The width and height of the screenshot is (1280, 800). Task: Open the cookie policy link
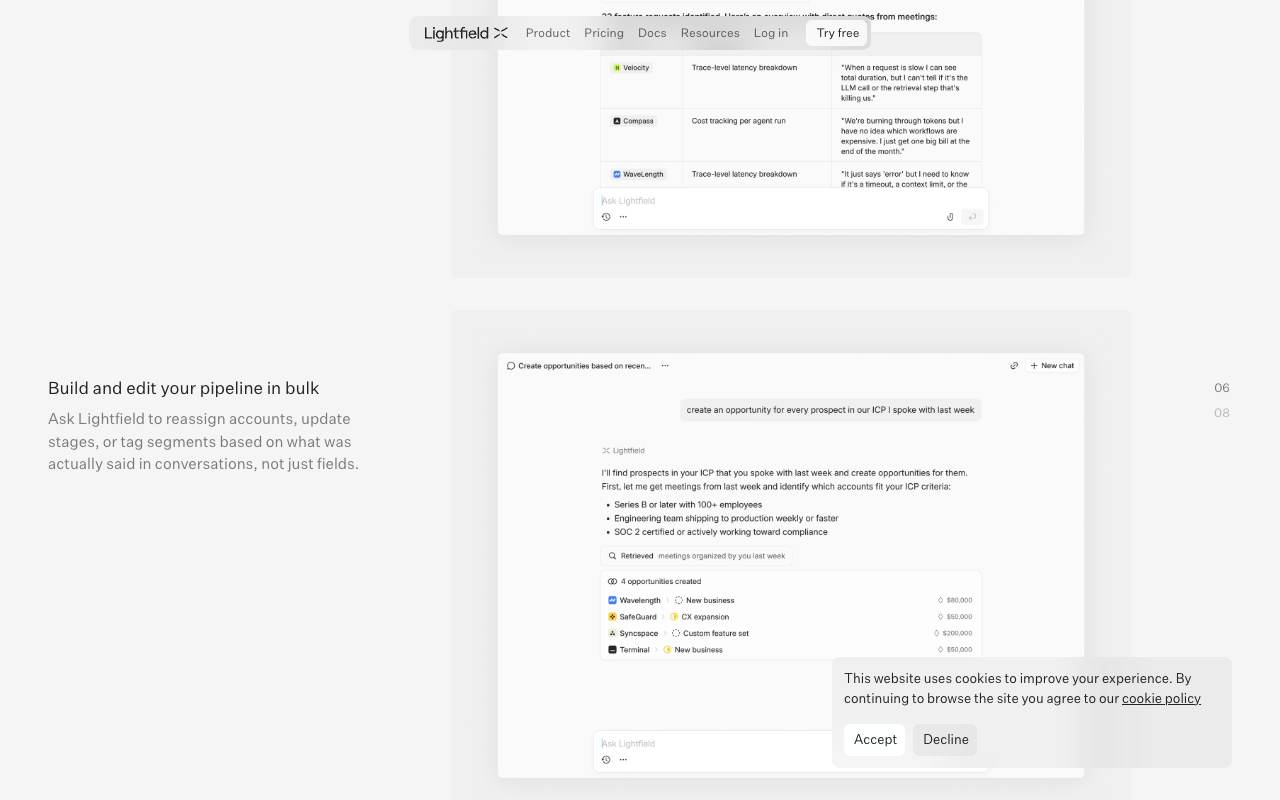1161,699
